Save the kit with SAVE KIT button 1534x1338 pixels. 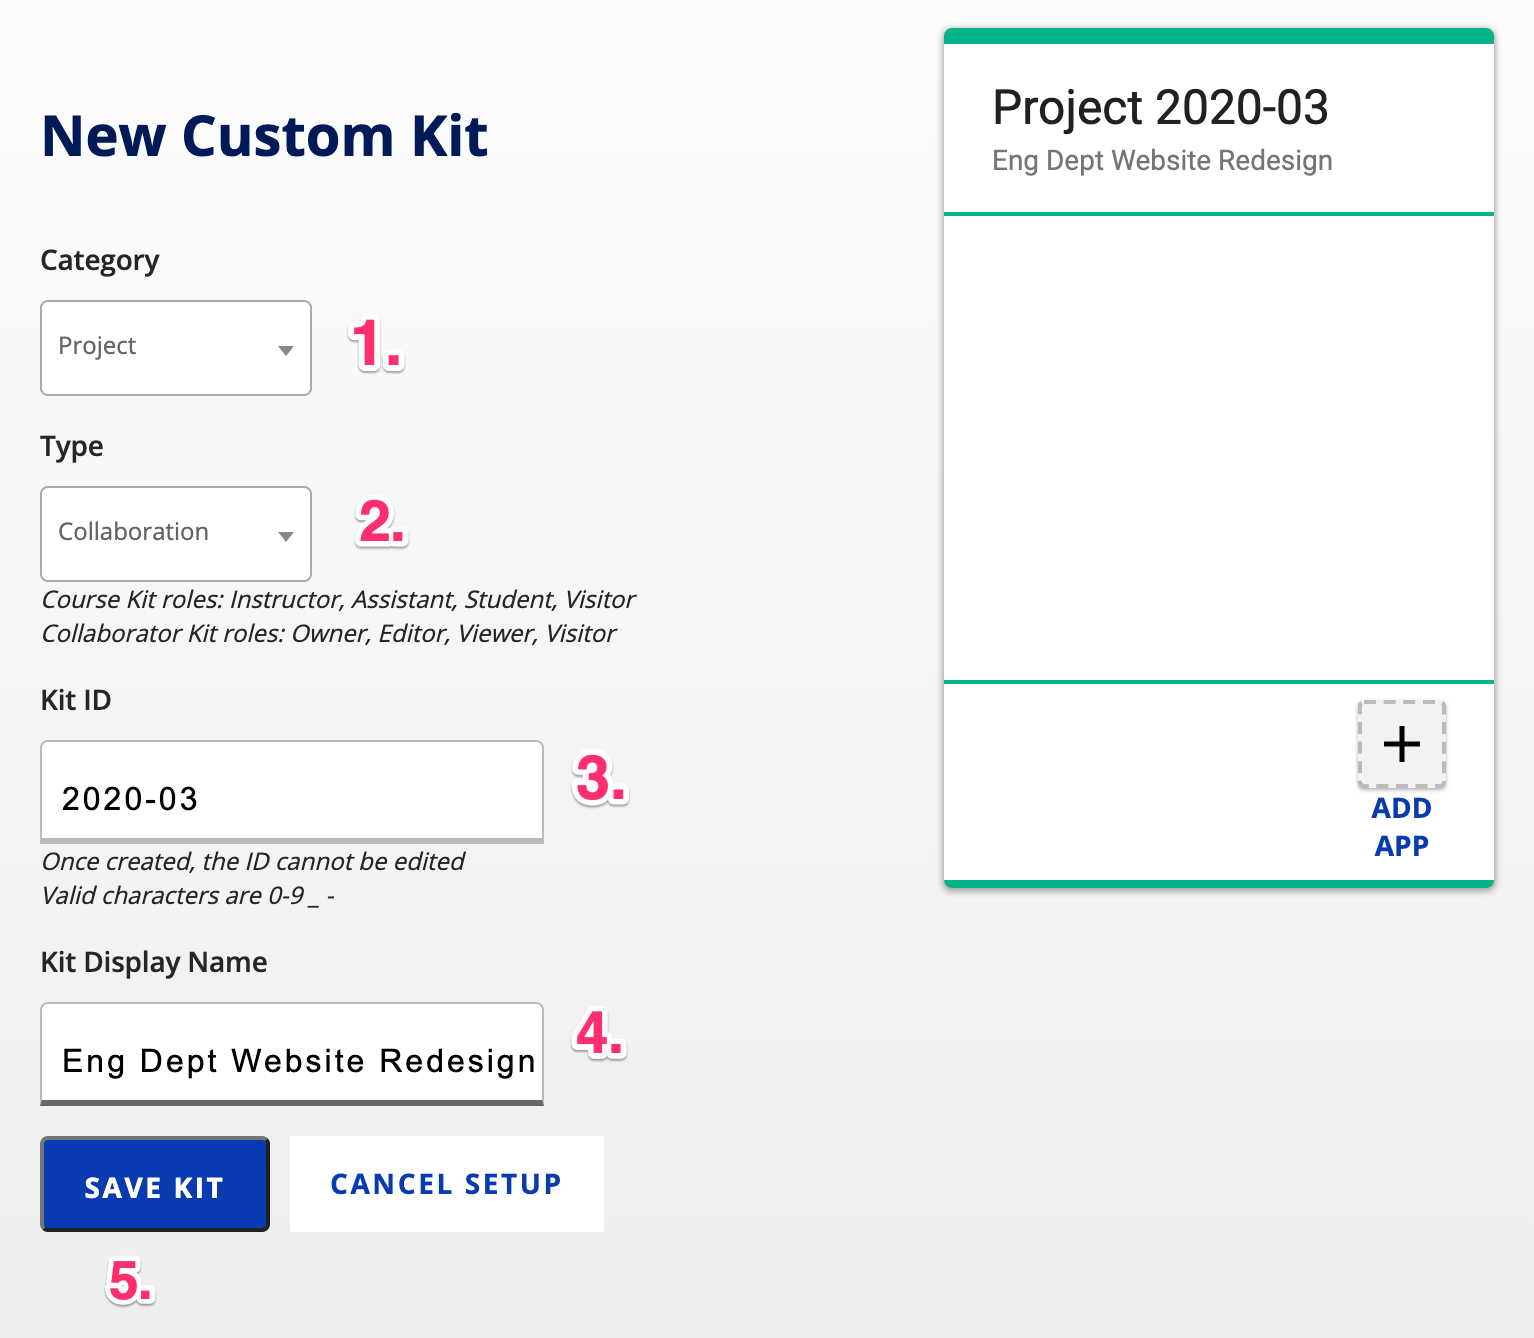pyautogui.click(x=155, y=1184)
